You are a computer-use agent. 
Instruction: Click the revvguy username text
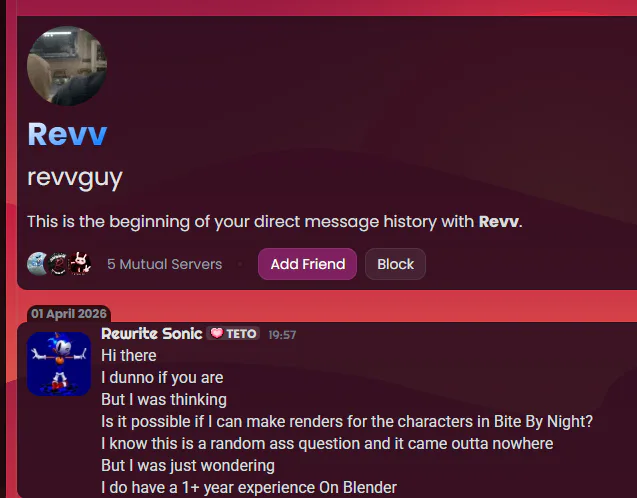point(75,178)
